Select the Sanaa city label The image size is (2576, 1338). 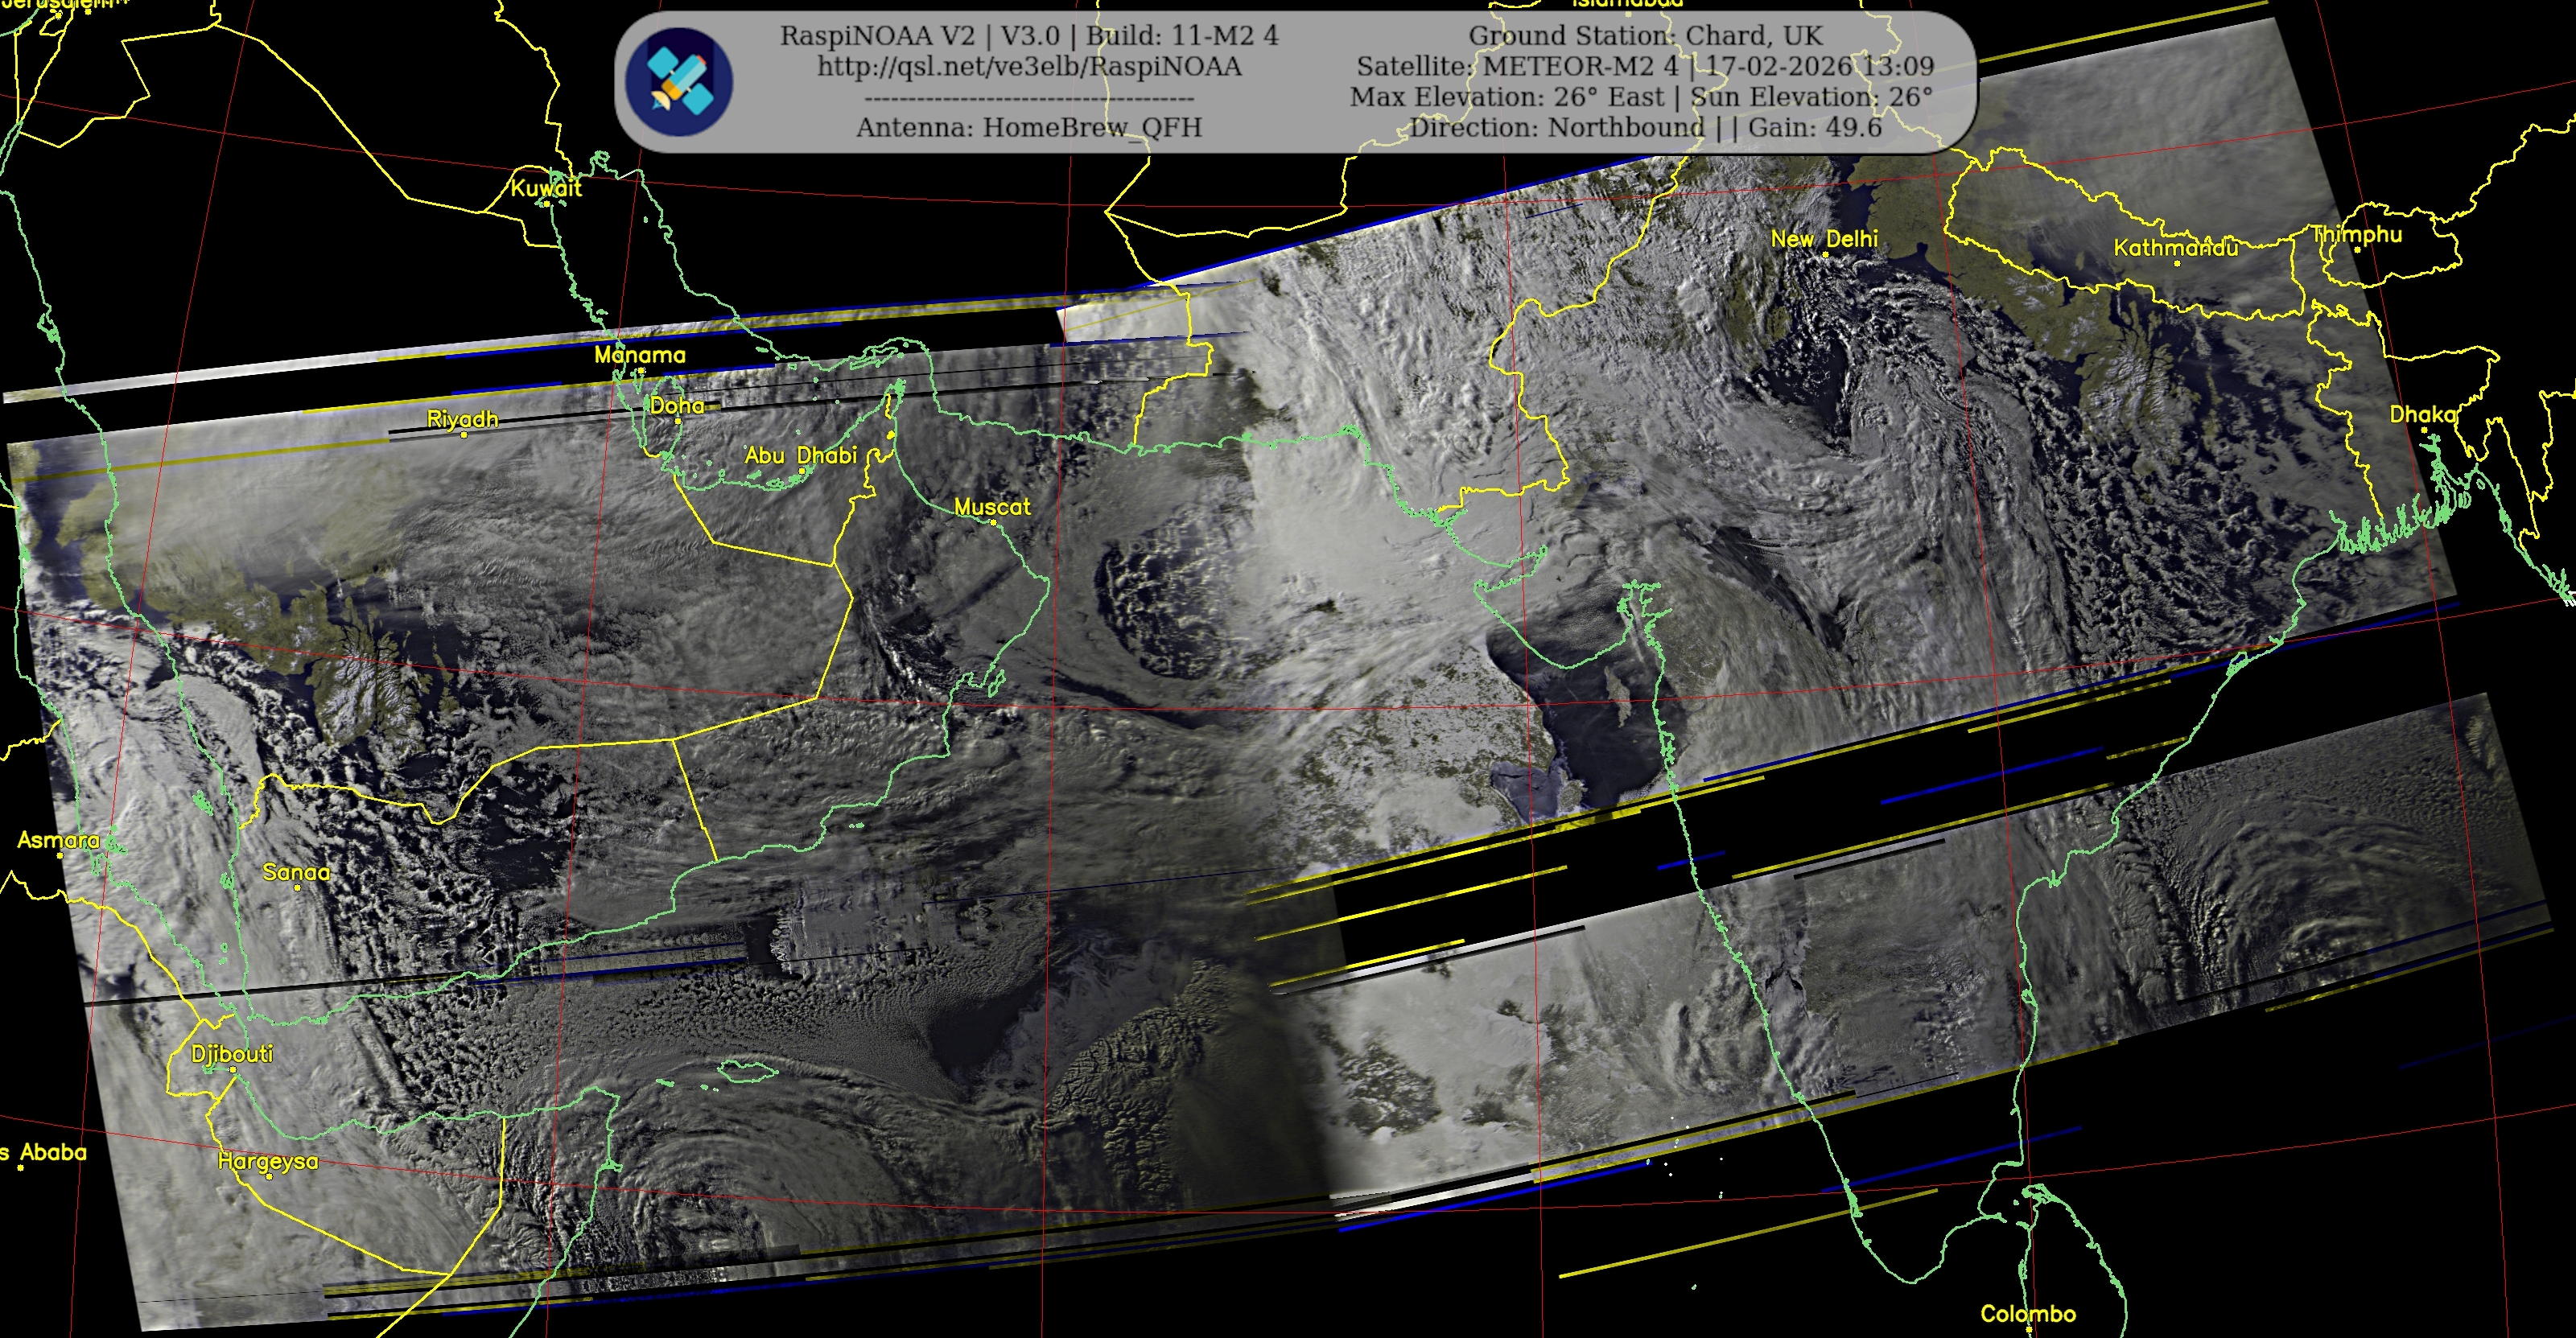pyautogui.click(x=296, y=872)
